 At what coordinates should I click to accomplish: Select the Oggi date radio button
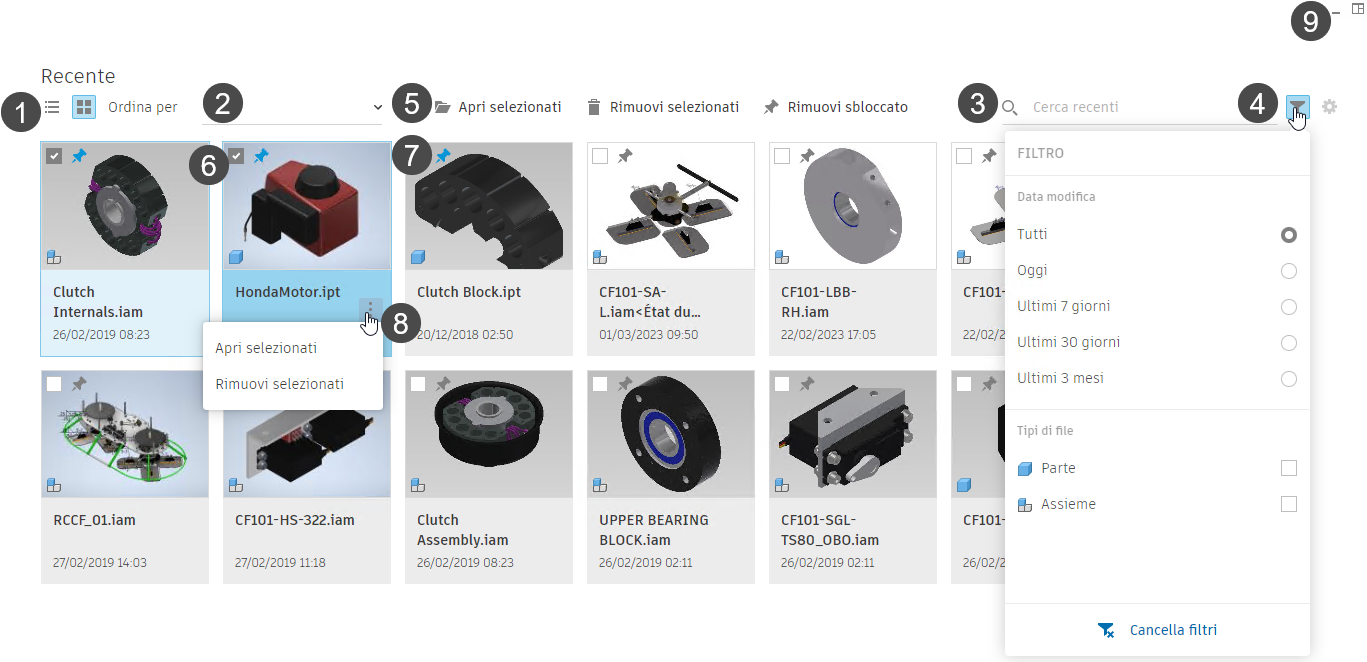click(1289, 271)
